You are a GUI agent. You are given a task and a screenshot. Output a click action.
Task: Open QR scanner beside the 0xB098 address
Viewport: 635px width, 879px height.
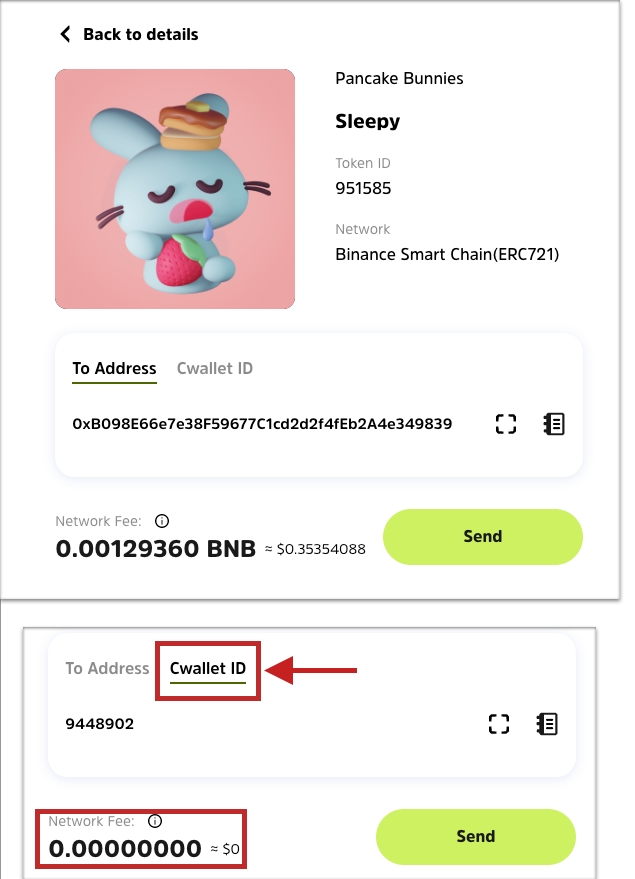(506, 424)
